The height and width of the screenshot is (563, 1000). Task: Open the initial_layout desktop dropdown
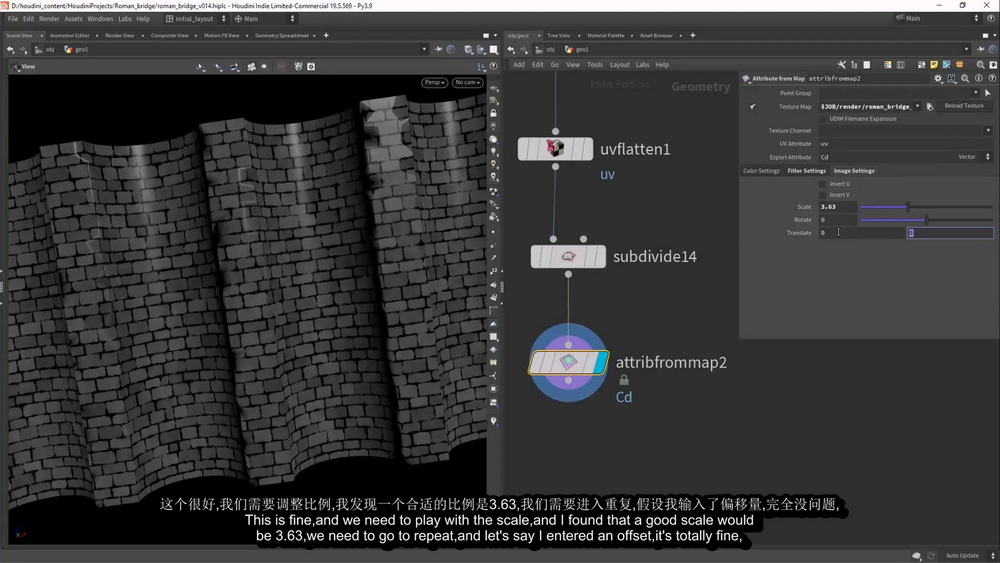[x=196, y=18]
